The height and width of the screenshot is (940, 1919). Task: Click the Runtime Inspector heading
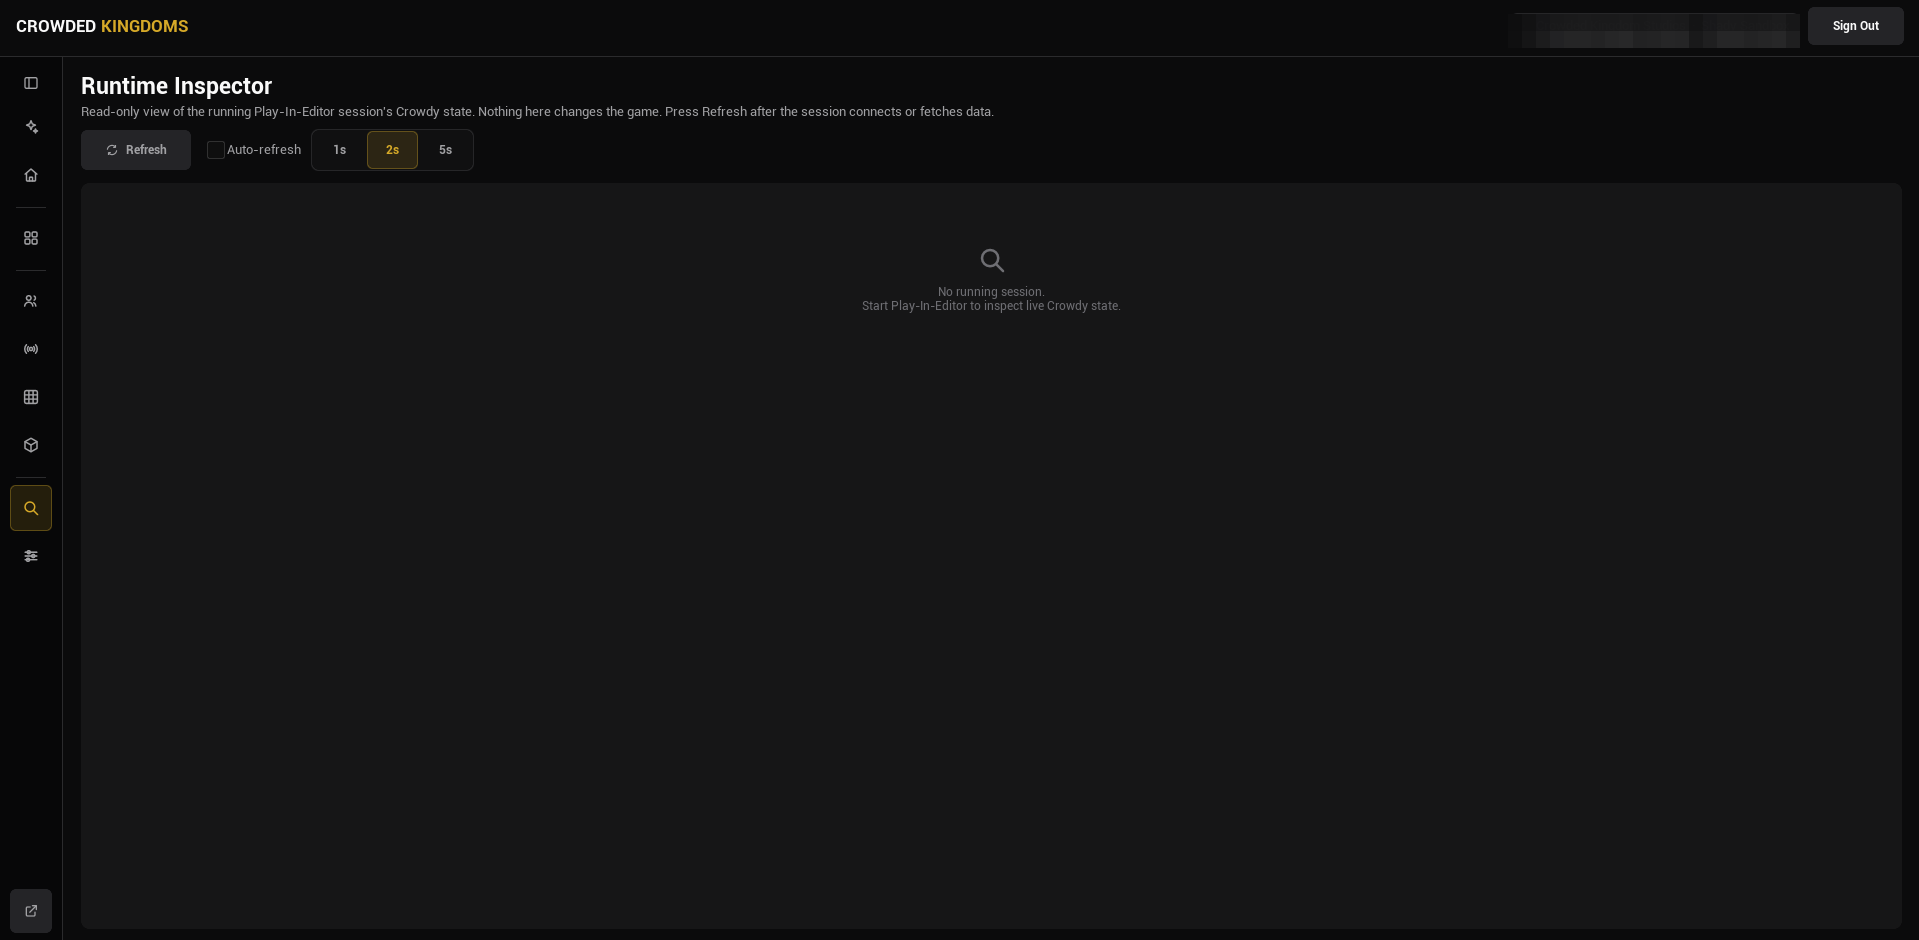176,86
